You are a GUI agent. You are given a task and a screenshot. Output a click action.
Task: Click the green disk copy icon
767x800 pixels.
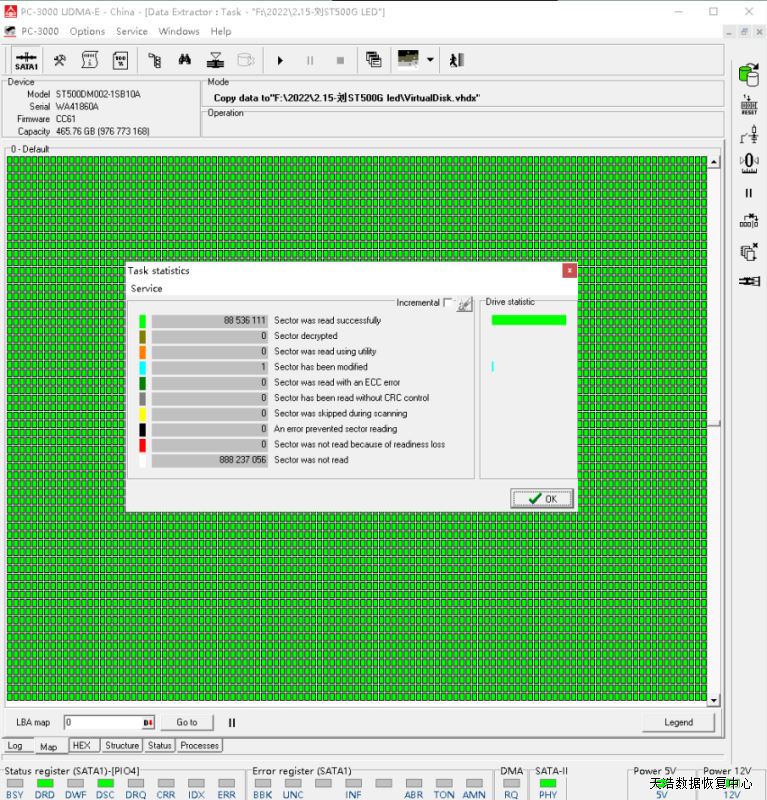[748, 73]
